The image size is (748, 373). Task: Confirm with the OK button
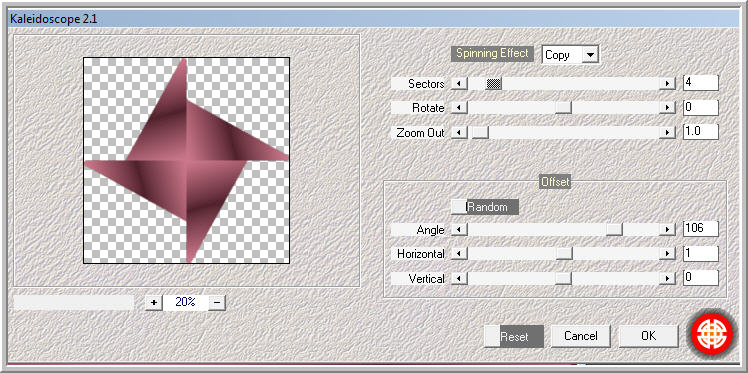pos(648,336)
